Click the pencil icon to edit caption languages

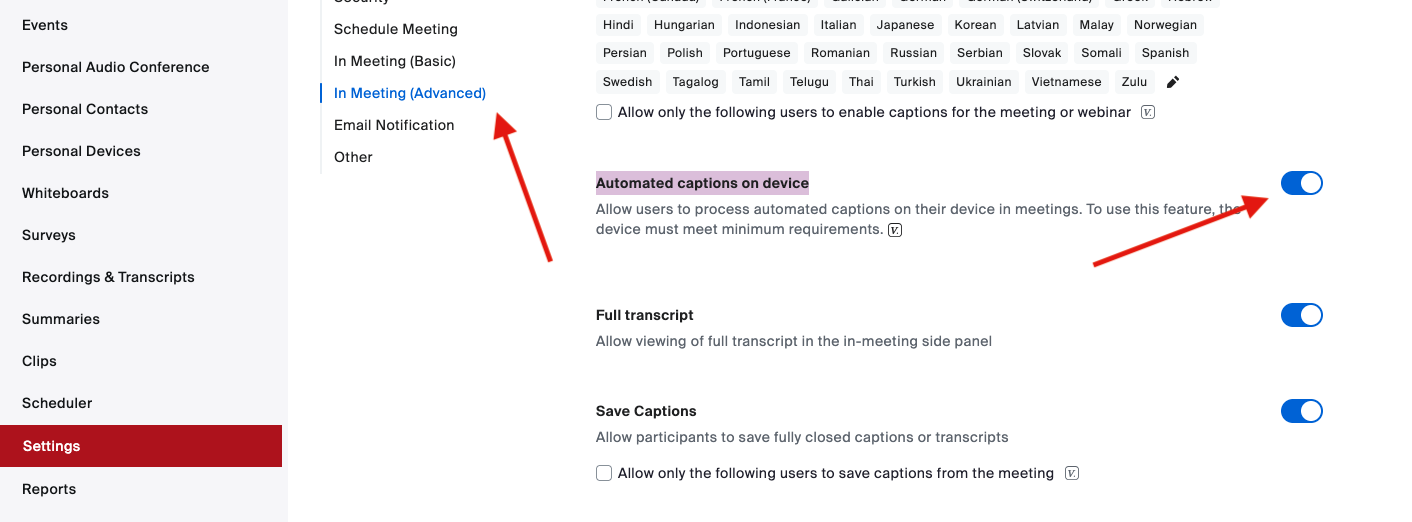point(1173,82)
